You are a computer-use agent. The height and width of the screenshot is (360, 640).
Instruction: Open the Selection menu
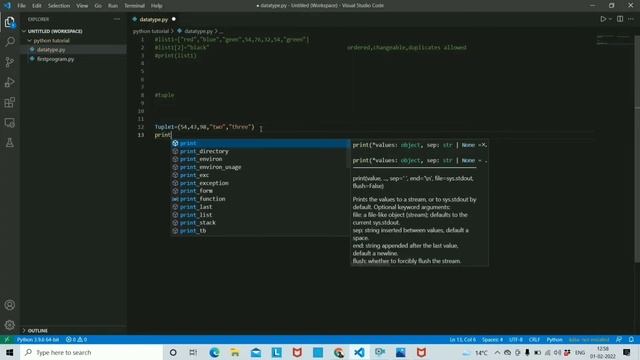[59, 6]
